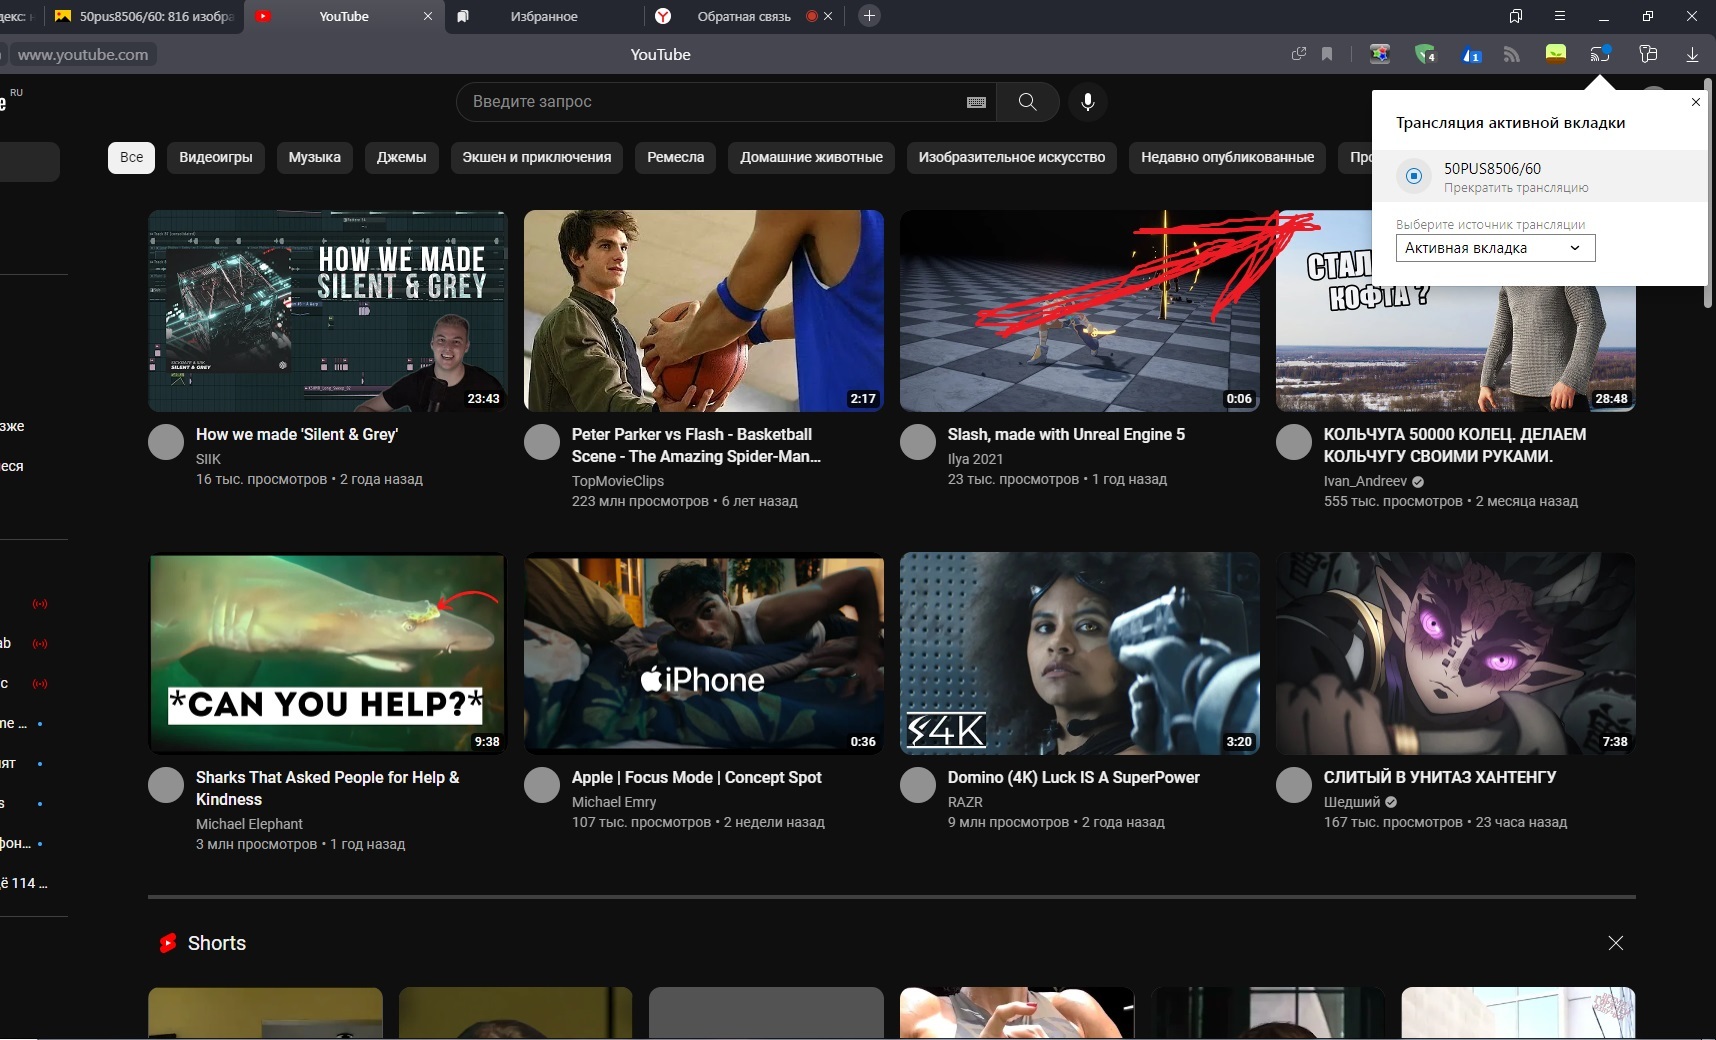Select the Изобразительное искусство filter chip
The image size is (1716, 1040).
coord(1012,157)
